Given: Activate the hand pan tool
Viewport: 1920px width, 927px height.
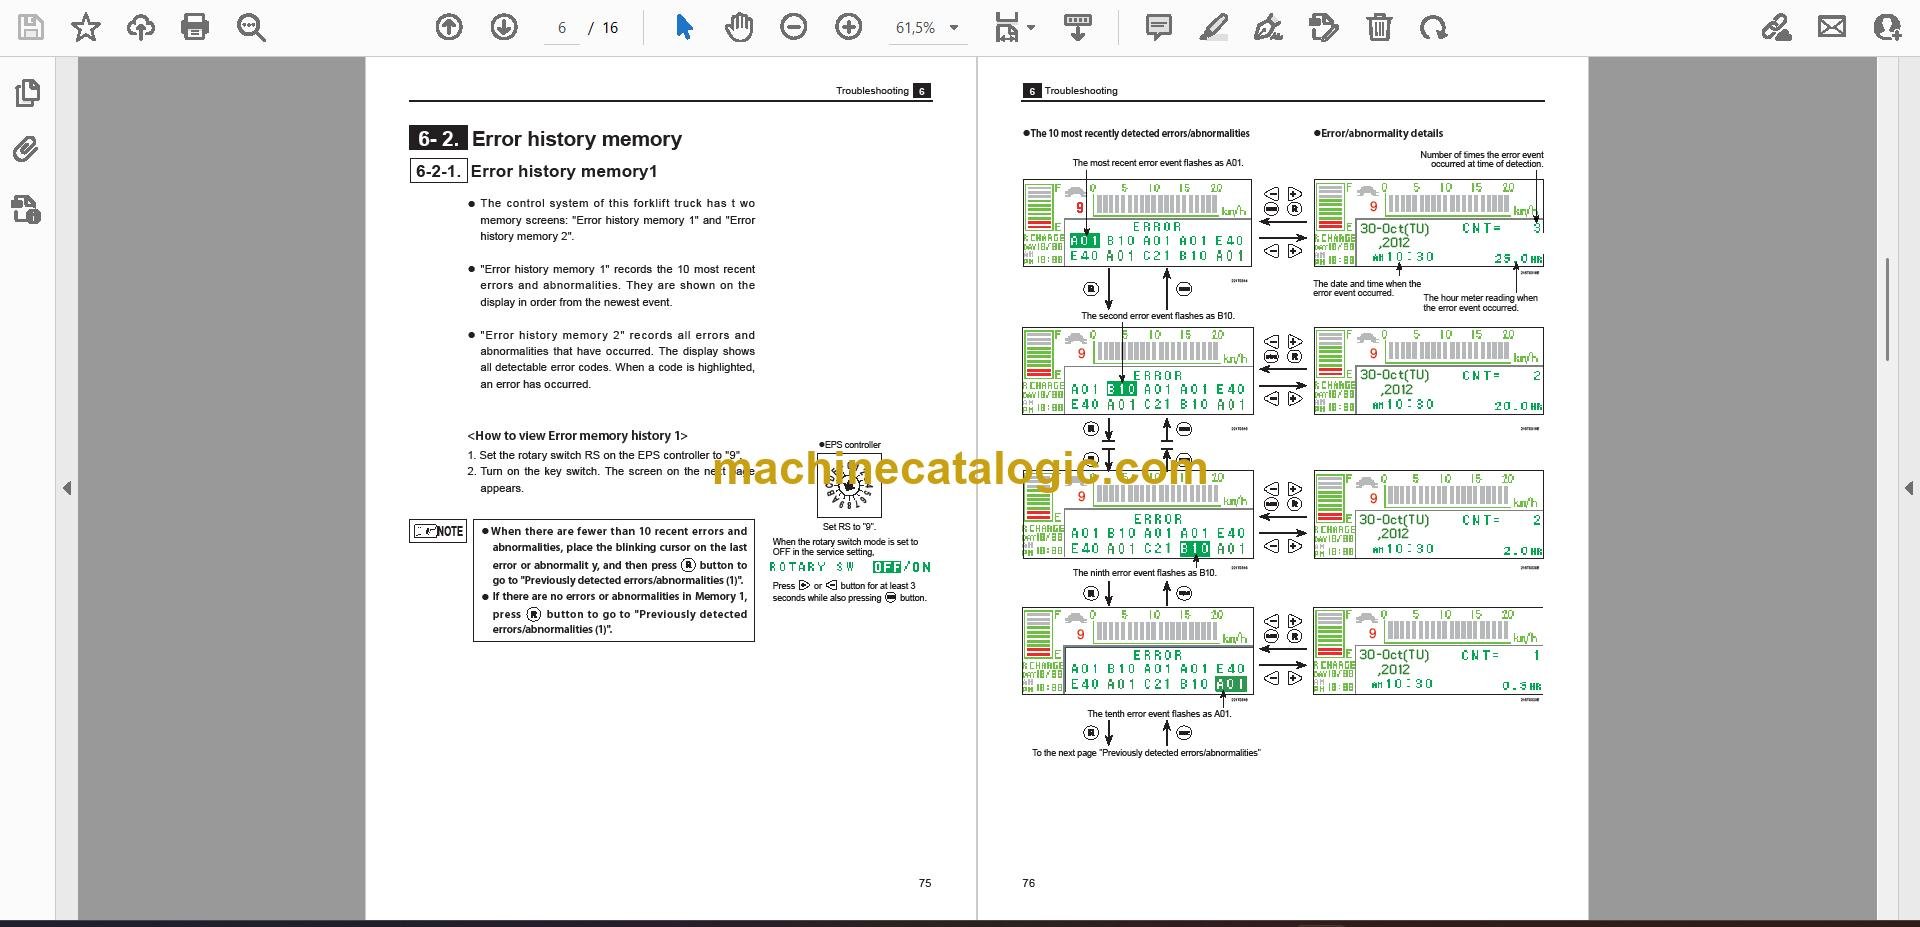Looking at the screenshot, I should pos(739,27).
